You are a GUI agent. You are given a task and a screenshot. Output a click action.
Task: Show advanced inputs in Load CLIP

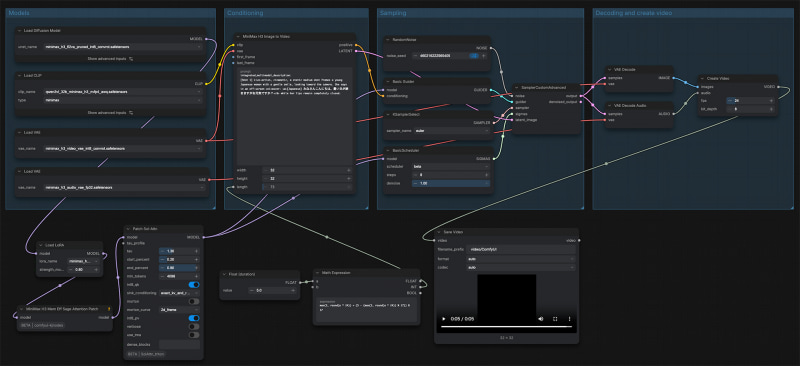(x=110, y=112)
